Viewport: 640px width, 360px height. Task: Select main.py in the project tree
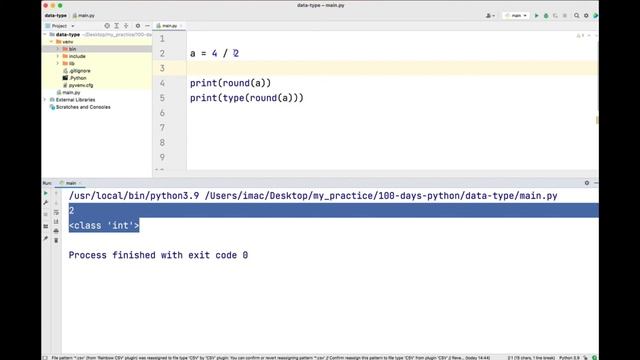(71, 93)
